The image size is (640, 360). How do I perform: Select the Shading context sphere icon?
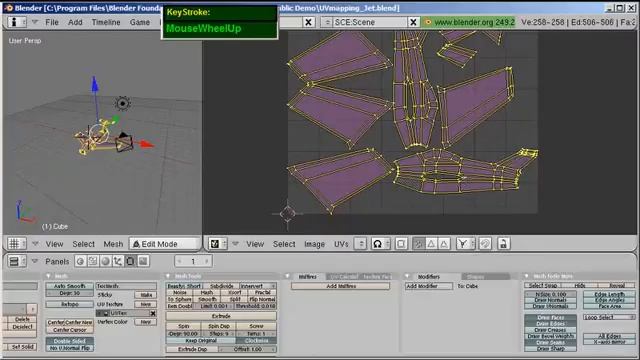tap(105, 261)
